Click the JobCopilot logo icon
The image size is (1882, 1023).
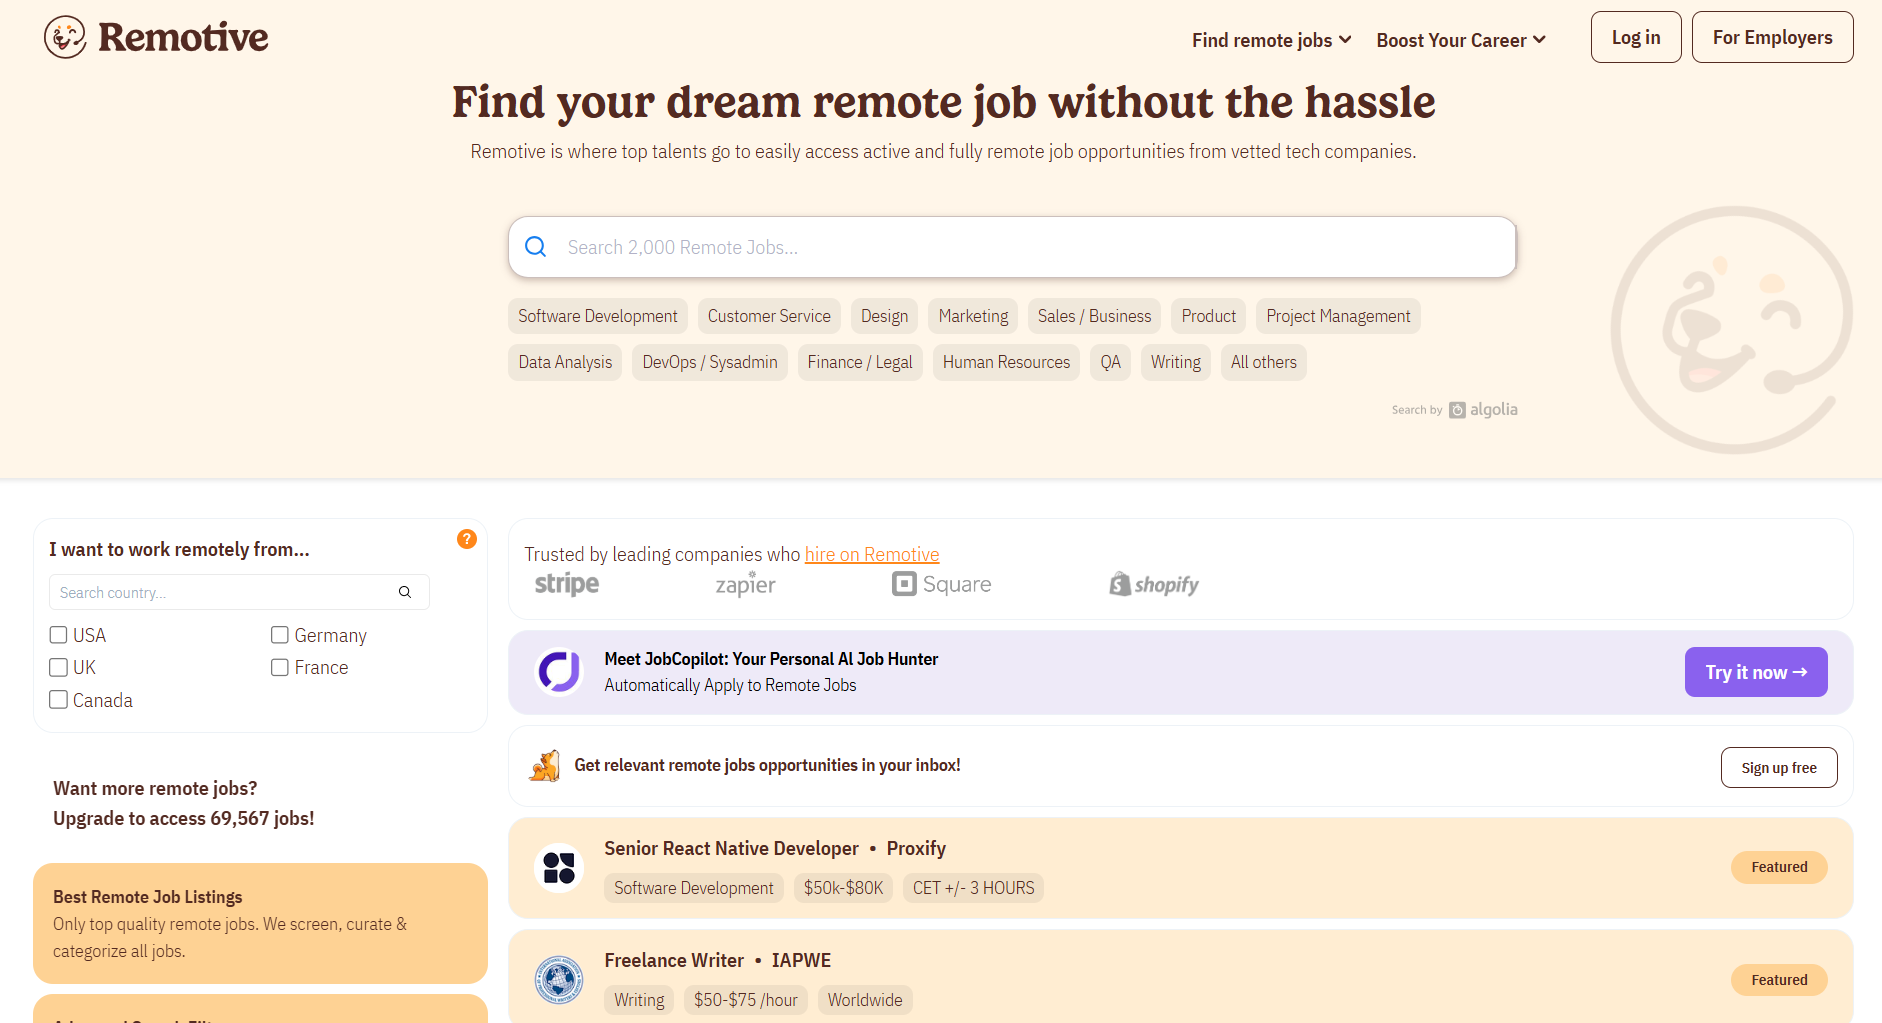coord(559,672)
